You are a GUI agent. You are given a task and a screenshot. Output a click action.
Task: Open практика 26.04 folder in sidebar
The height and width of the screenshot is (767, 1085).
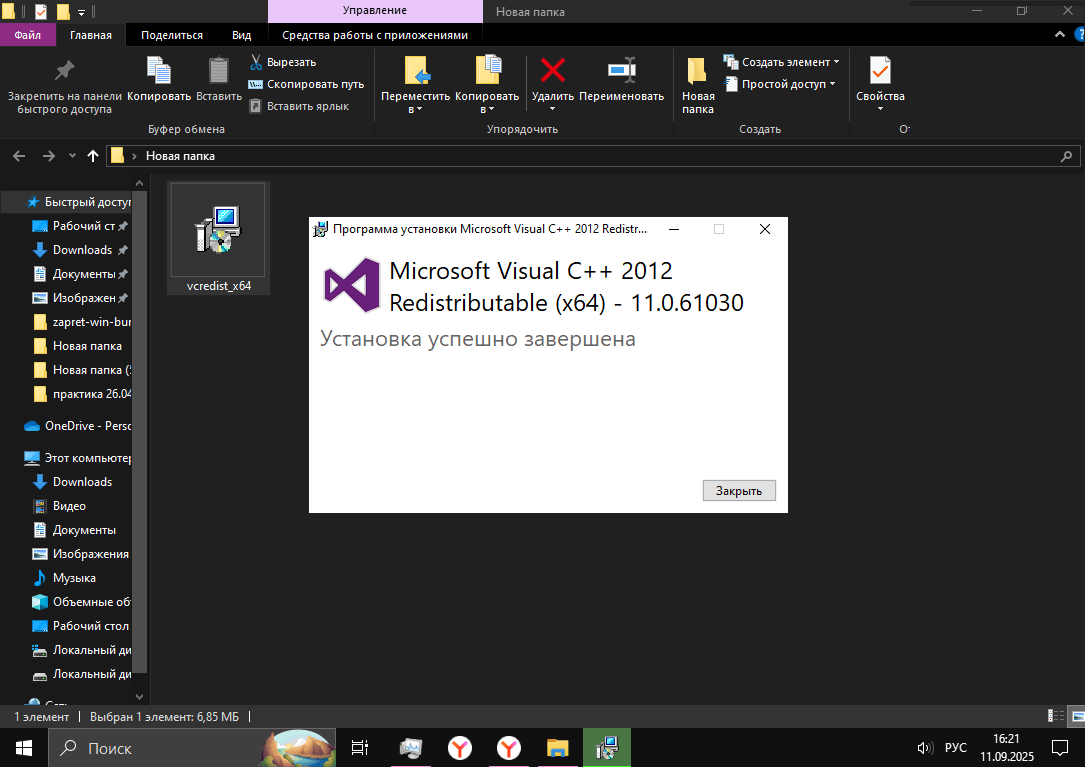pos(82,394)
